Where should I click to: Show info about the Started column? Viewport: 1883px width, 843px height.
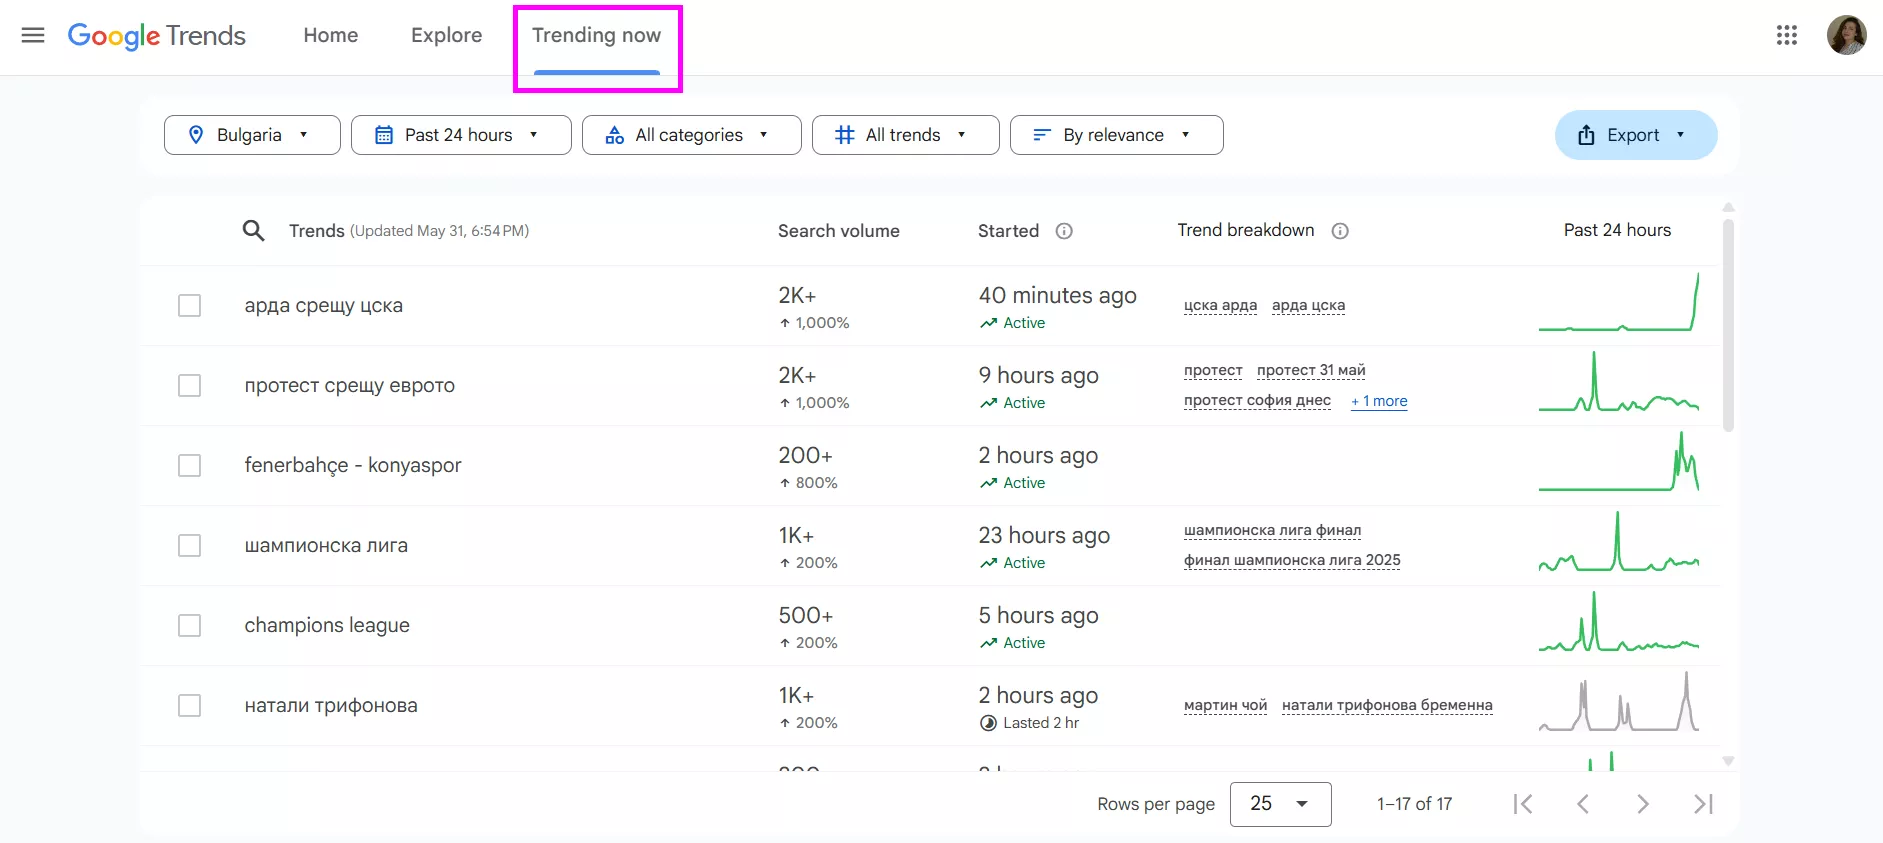coord(1064,231)
